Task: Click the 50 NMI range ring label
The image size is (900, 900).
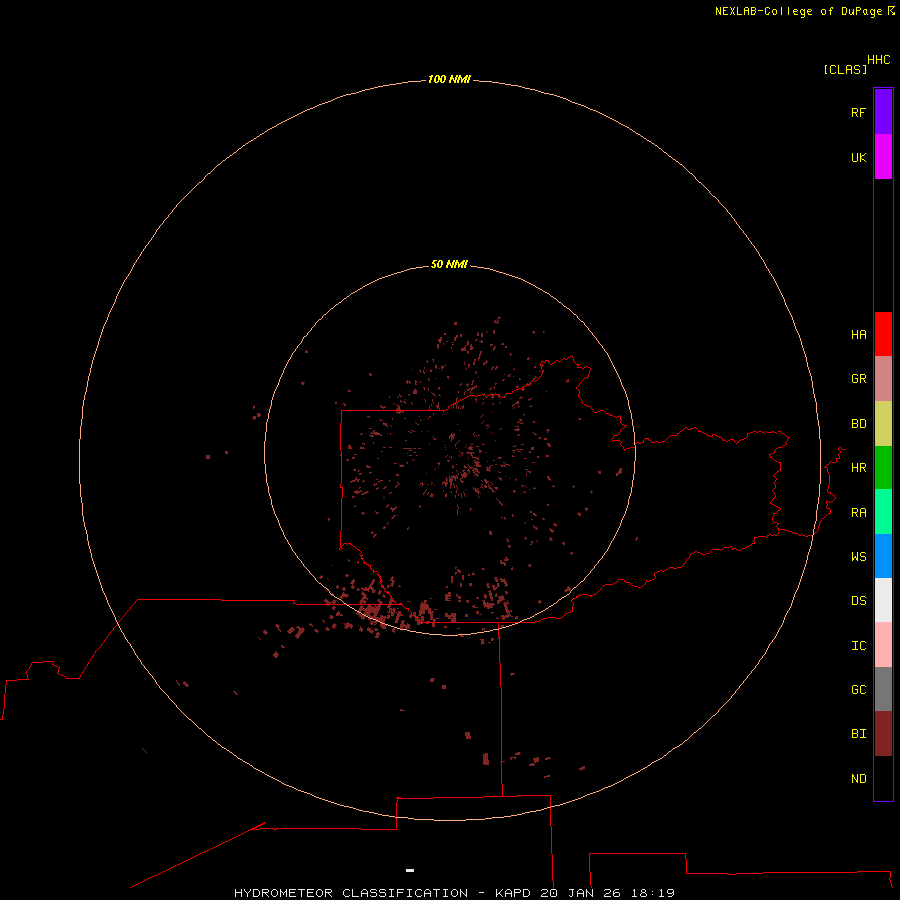Action: [x=449, y=264]
